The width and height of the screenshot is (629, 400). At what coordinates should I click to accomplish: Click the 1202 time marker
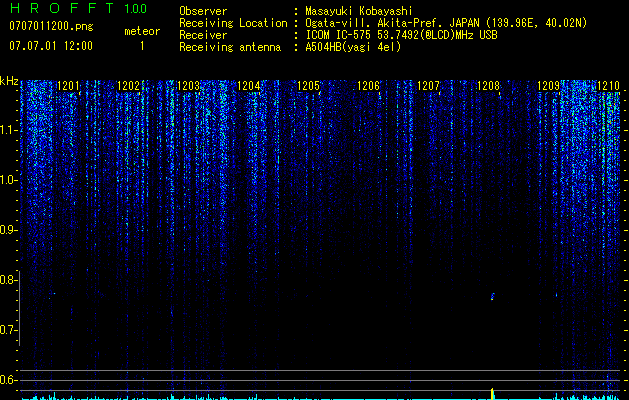coord(128,86)
